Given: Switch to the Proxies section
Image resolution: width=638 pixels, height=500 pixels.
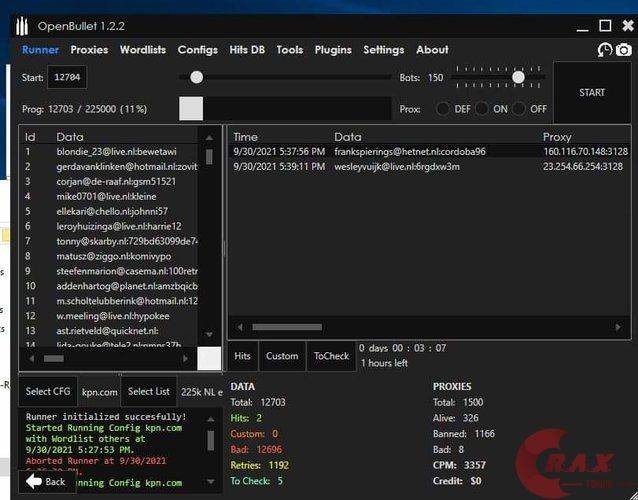Looking at the screenshot, I should click(89, 50).
